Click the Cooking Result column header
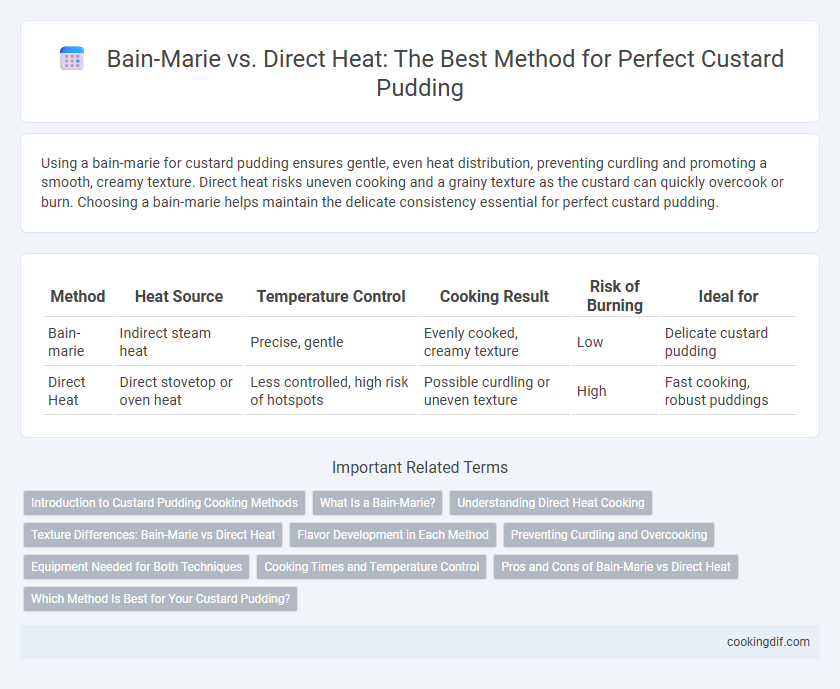 click(494, 296)
